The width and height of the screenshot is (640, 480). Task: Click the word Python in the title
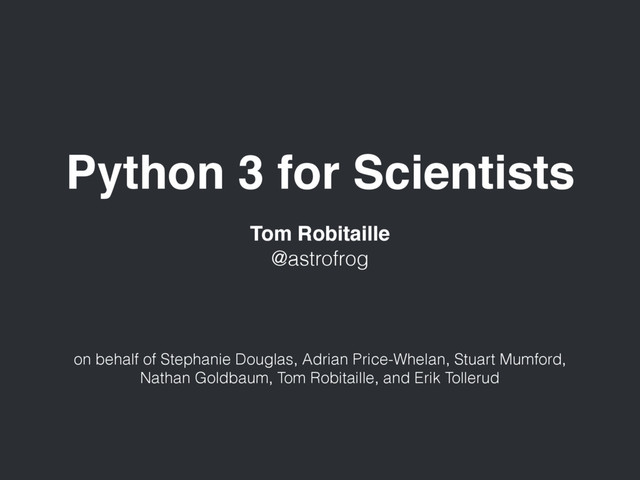click(145, 174)
